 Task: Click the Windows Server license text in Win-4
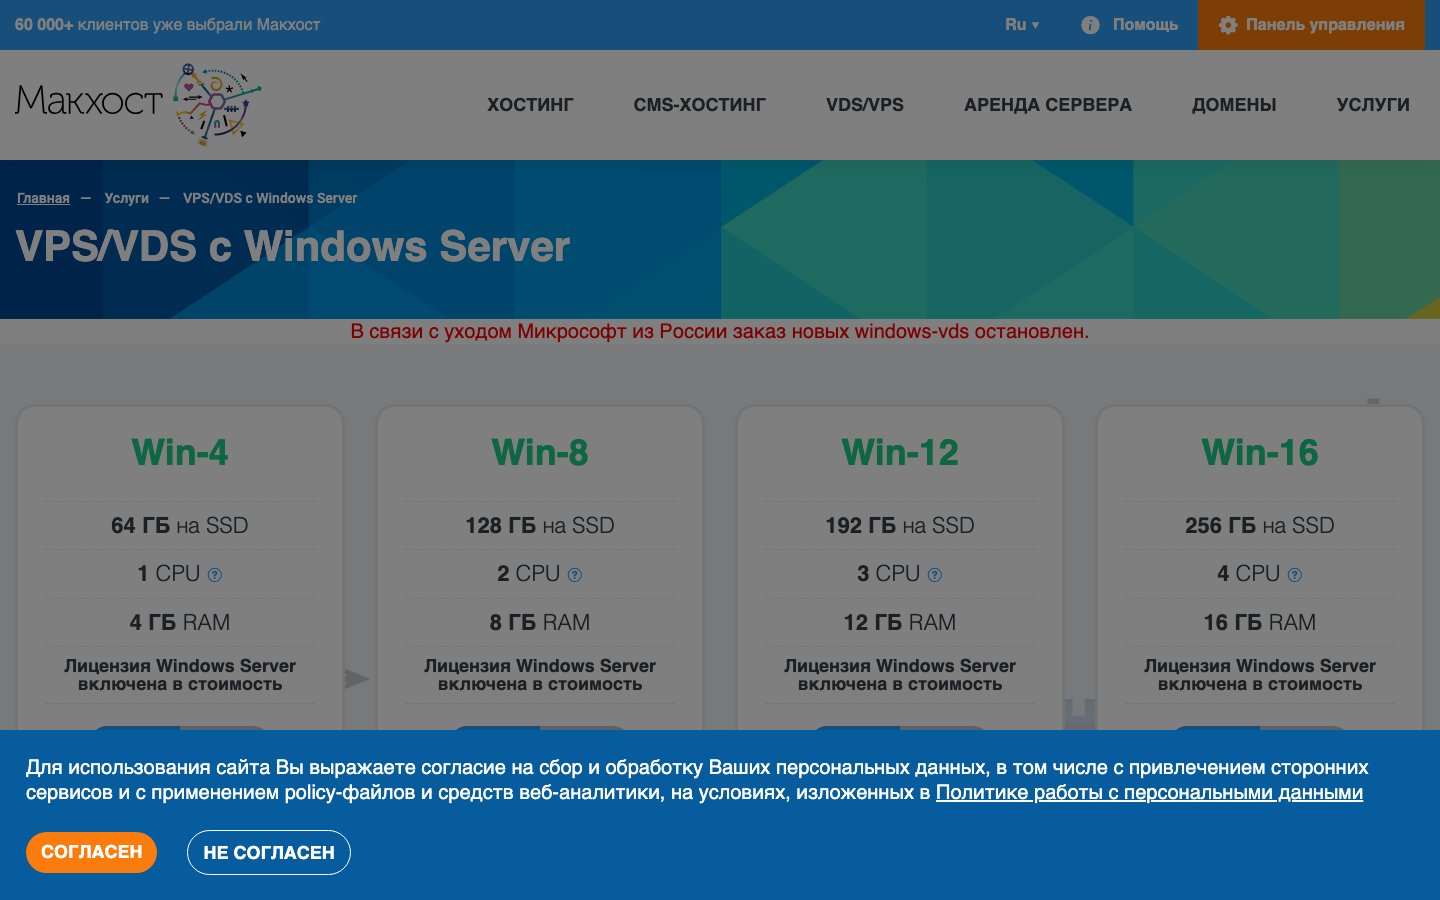click(x=180, y=675)
